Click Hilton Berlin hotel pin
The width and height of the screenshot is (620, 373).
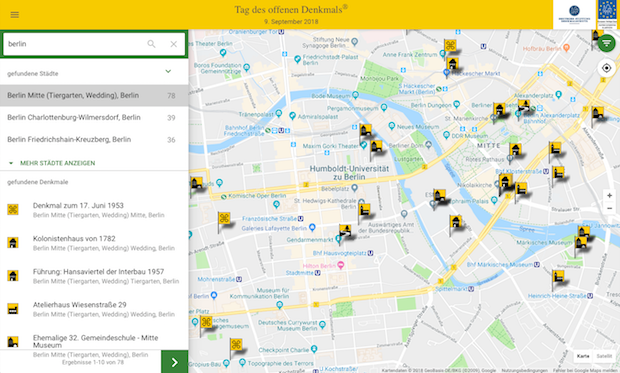pyautogui.click(x=340, y=265)
